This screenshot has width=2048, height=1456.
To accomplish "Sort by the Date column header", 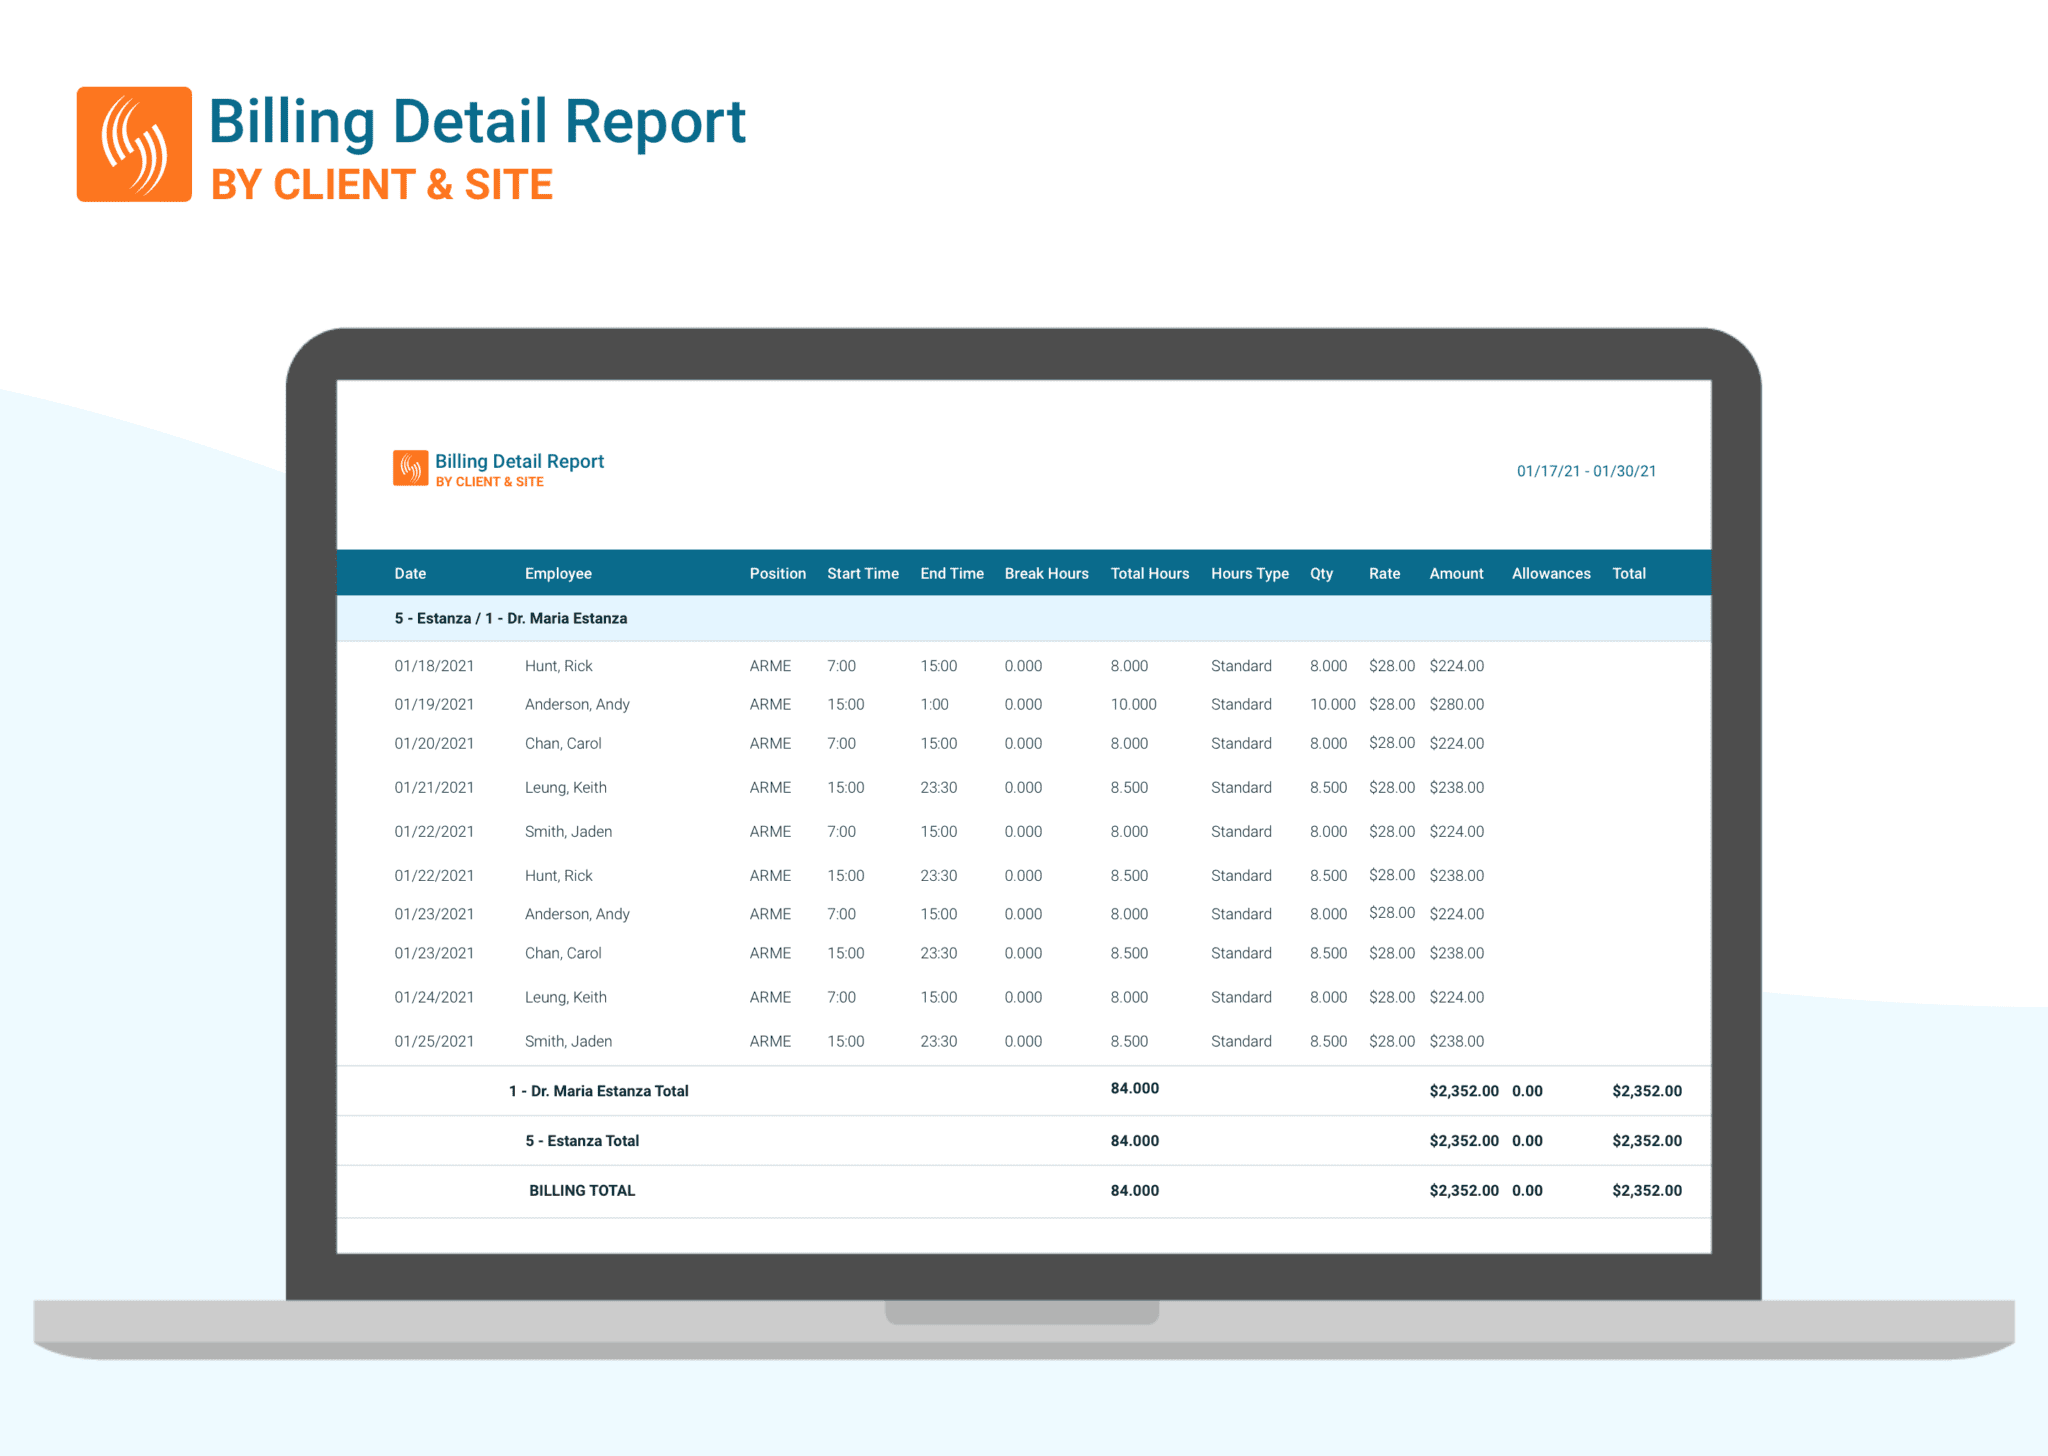I will coord(410,573).
